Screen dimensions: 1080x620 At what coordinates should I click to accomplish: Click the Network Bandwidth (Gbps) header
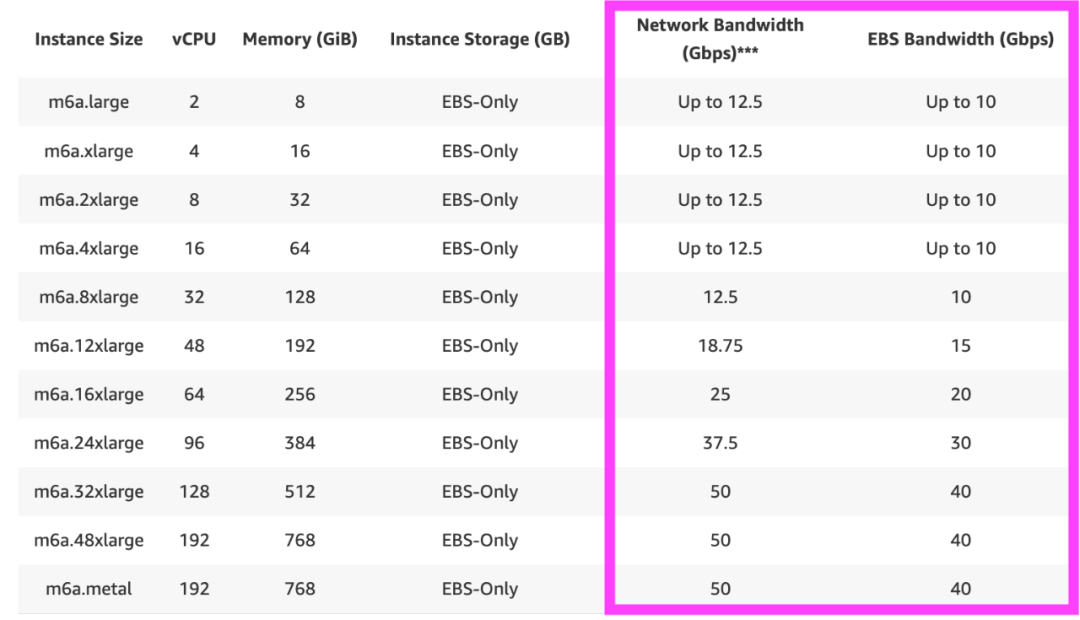(x=720, y=39)
